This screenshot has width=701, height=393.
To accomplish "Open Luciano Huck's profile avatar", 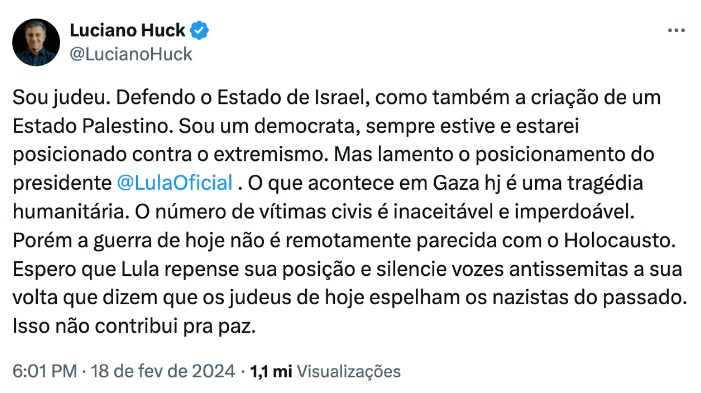I will [x=36, y=42].
